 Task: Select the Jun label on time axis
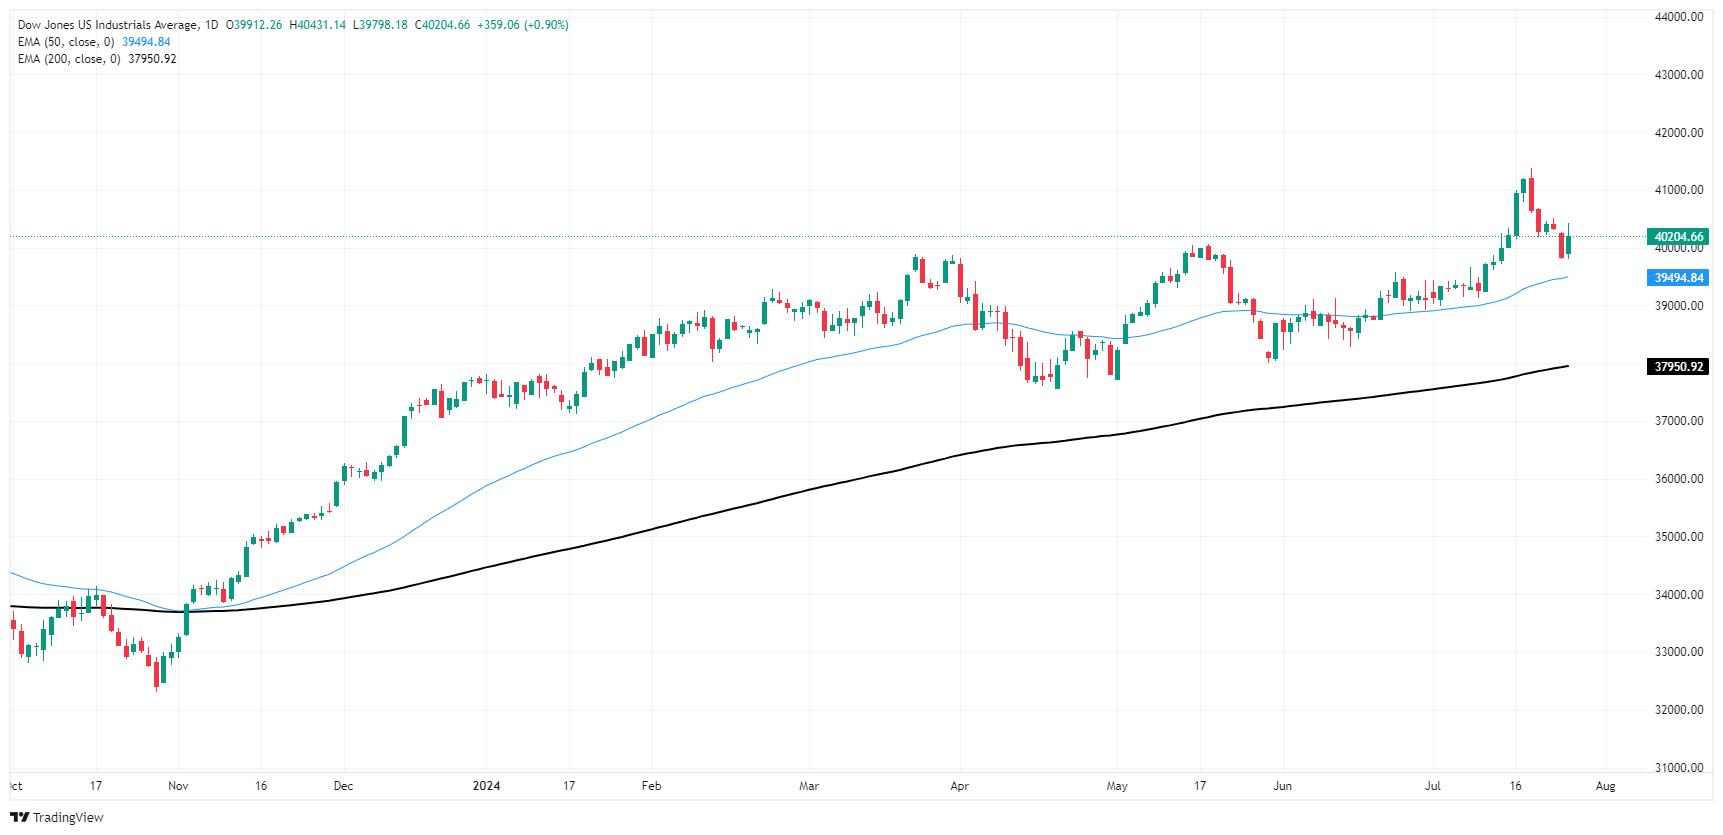tap(1282, 786)
